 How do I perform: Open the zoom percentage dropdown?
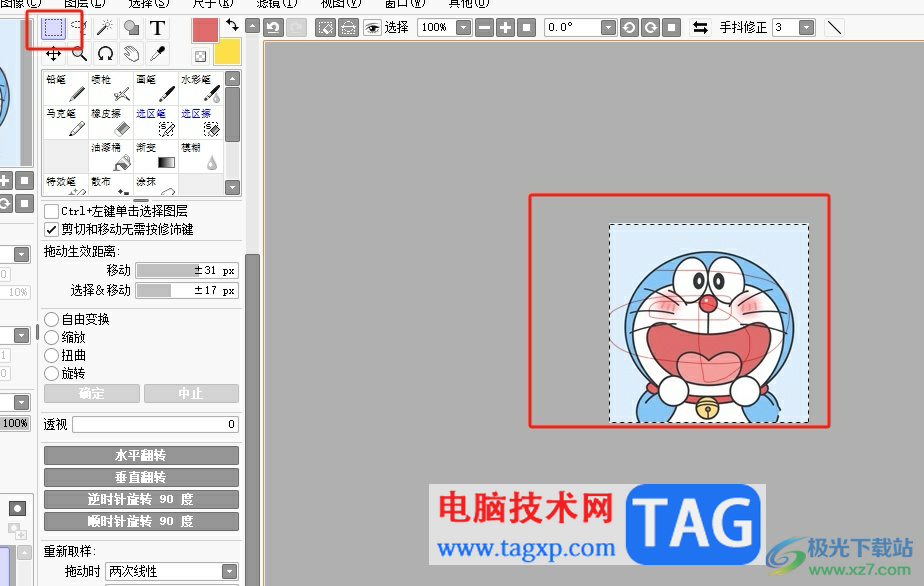click(x=464, y=28)
